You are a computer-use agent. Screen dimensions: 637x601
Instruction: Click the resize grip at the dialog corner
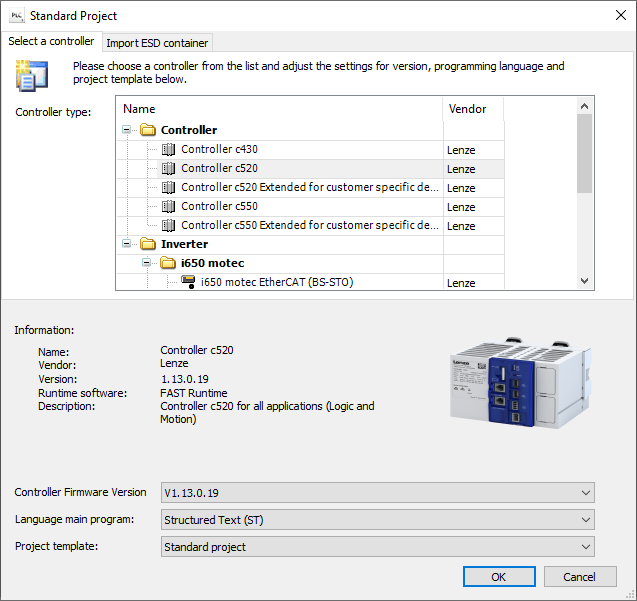[x=631, y=595]
